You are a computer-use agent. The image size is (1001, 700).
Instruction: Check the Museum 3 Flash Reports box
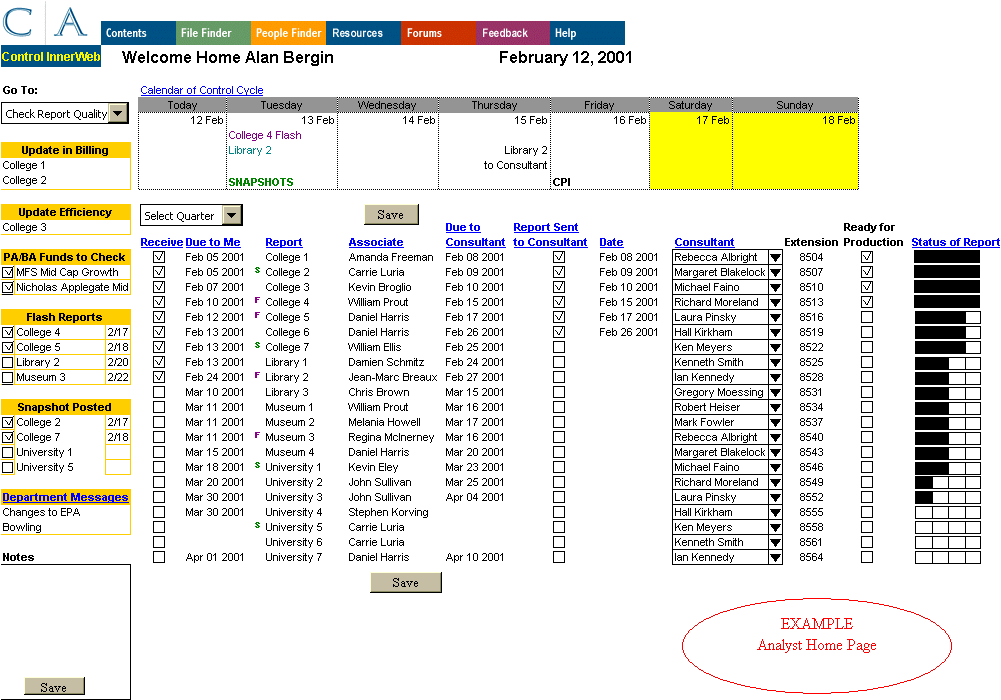[8, 377]
